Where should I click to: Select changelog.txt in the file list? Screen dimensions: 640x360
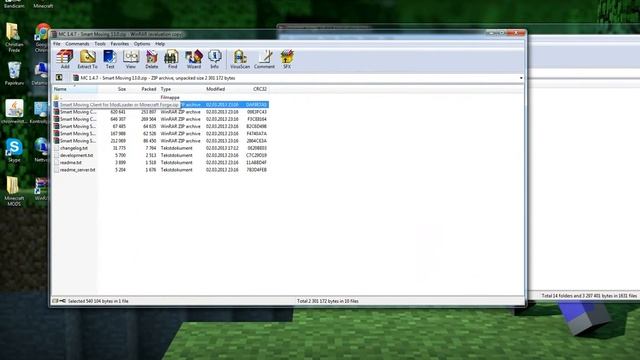pyautogui.click(x=160, y=148)
